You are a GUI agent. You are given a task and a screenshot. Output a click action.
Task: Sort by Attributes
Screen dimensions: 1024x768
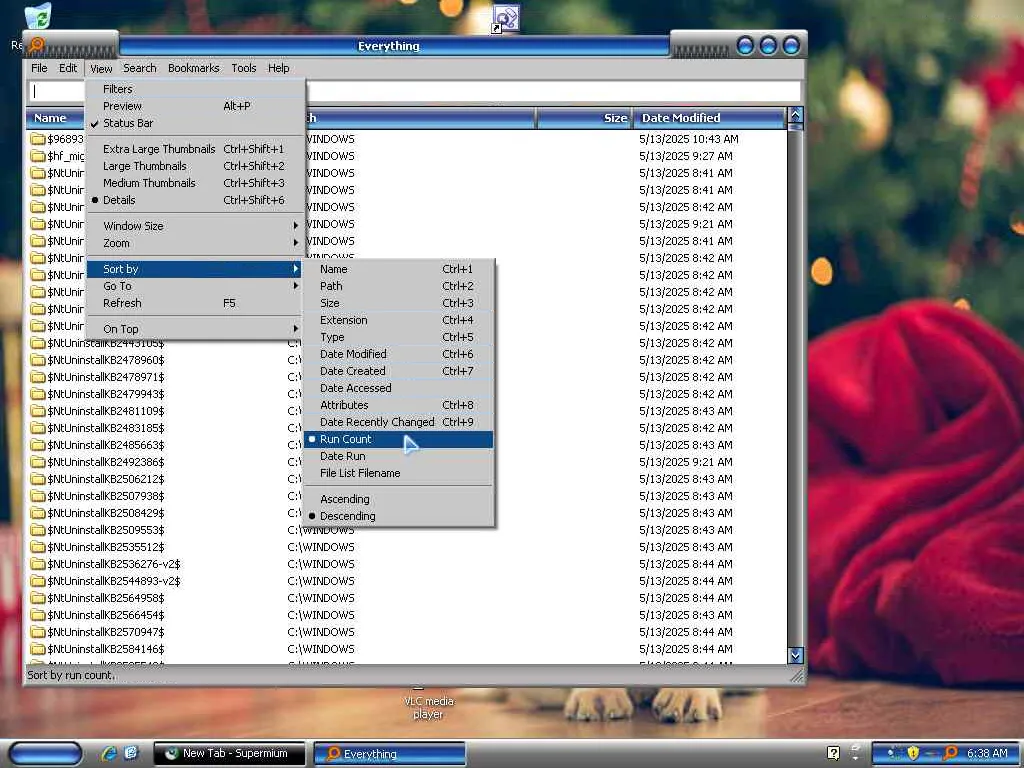coord(398,405)
